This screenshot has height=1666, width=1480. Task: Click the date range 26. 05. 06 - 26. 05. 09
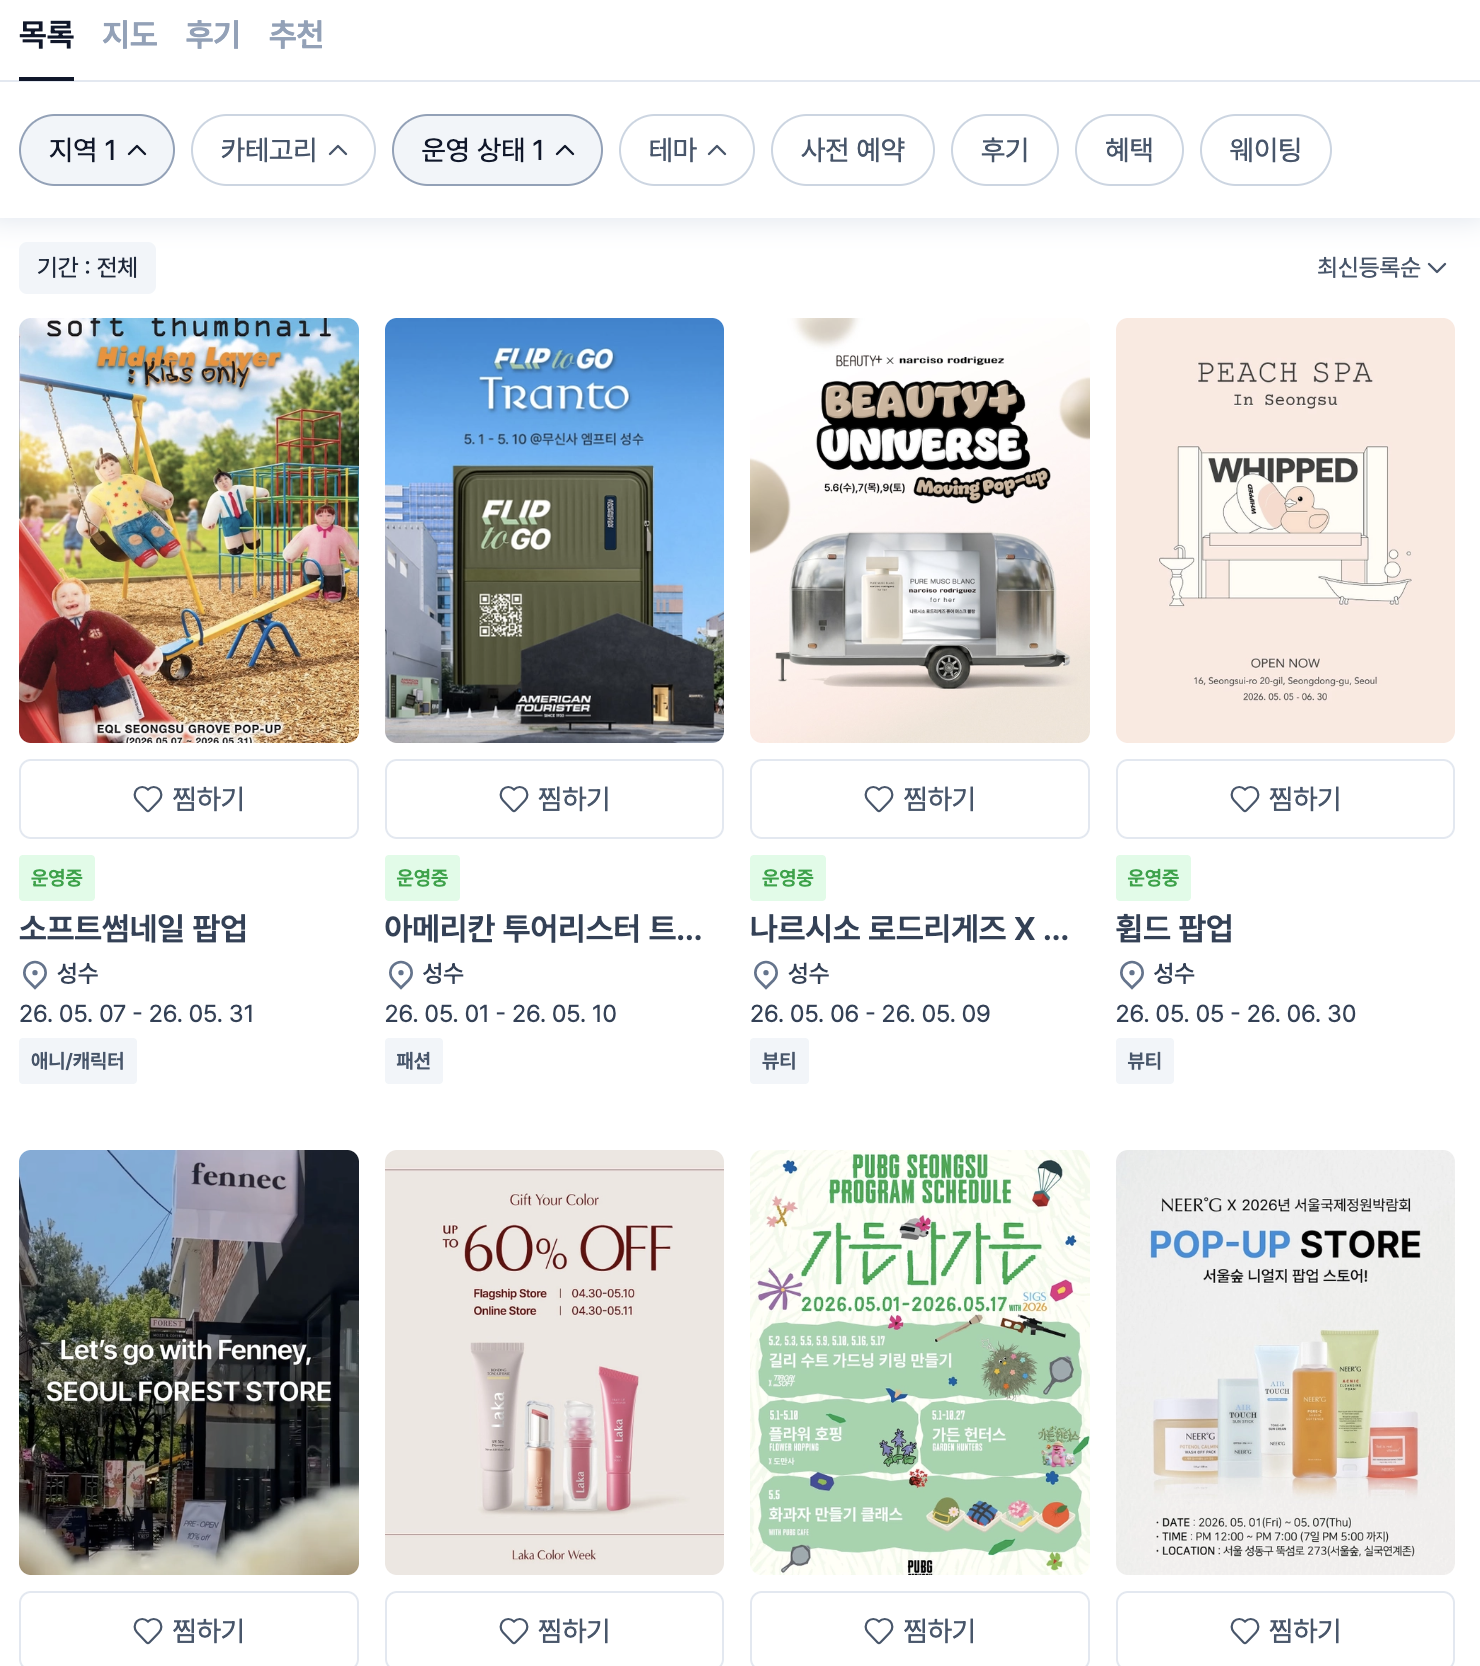(870, 1014)
